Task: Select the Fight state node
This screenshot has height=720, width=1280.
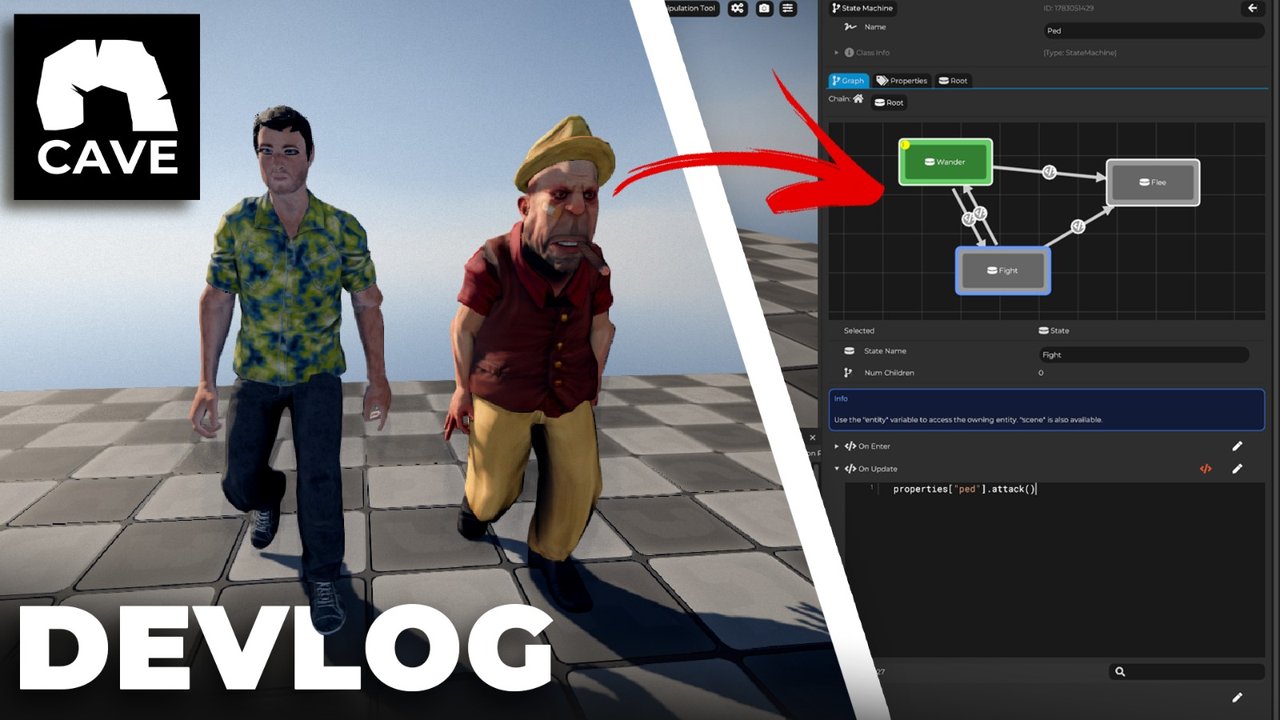Action: click(x=1002, y=270)
